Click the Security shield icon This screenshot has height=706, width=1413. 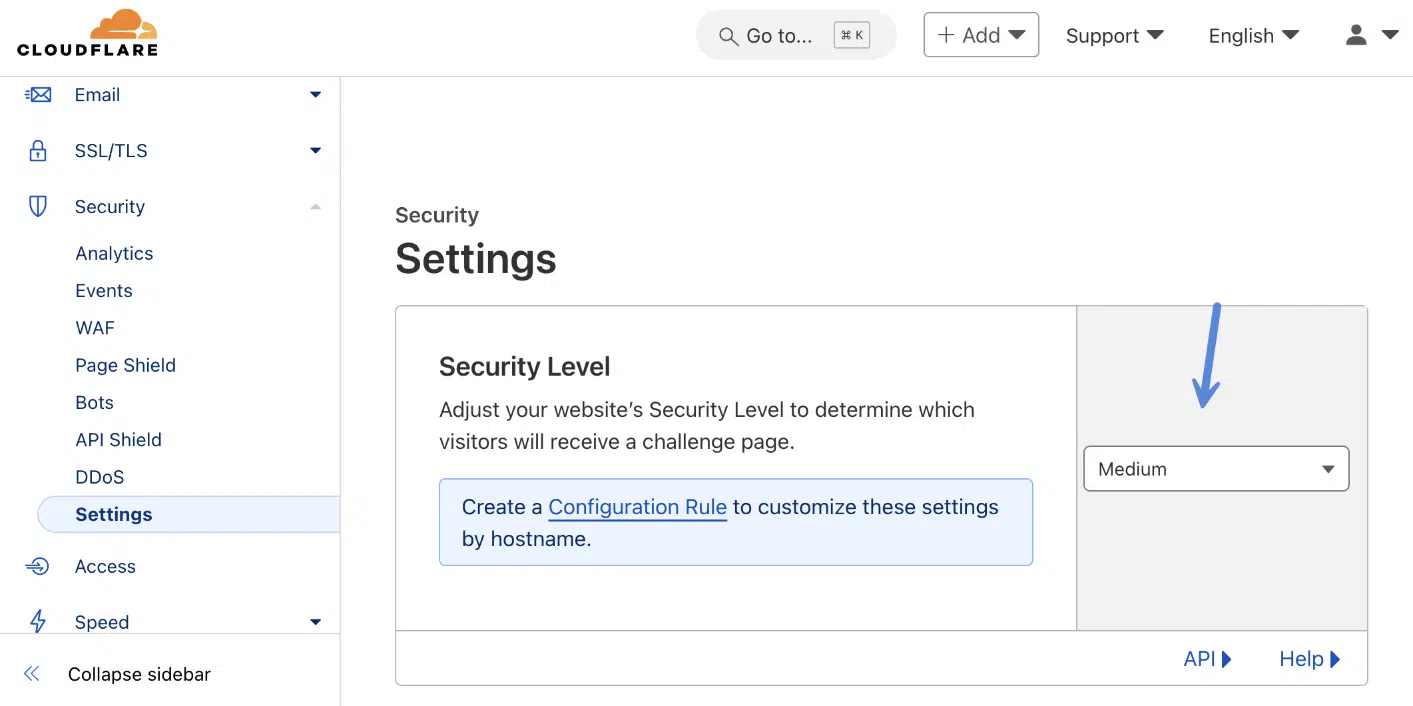click(x=37, y=206)
